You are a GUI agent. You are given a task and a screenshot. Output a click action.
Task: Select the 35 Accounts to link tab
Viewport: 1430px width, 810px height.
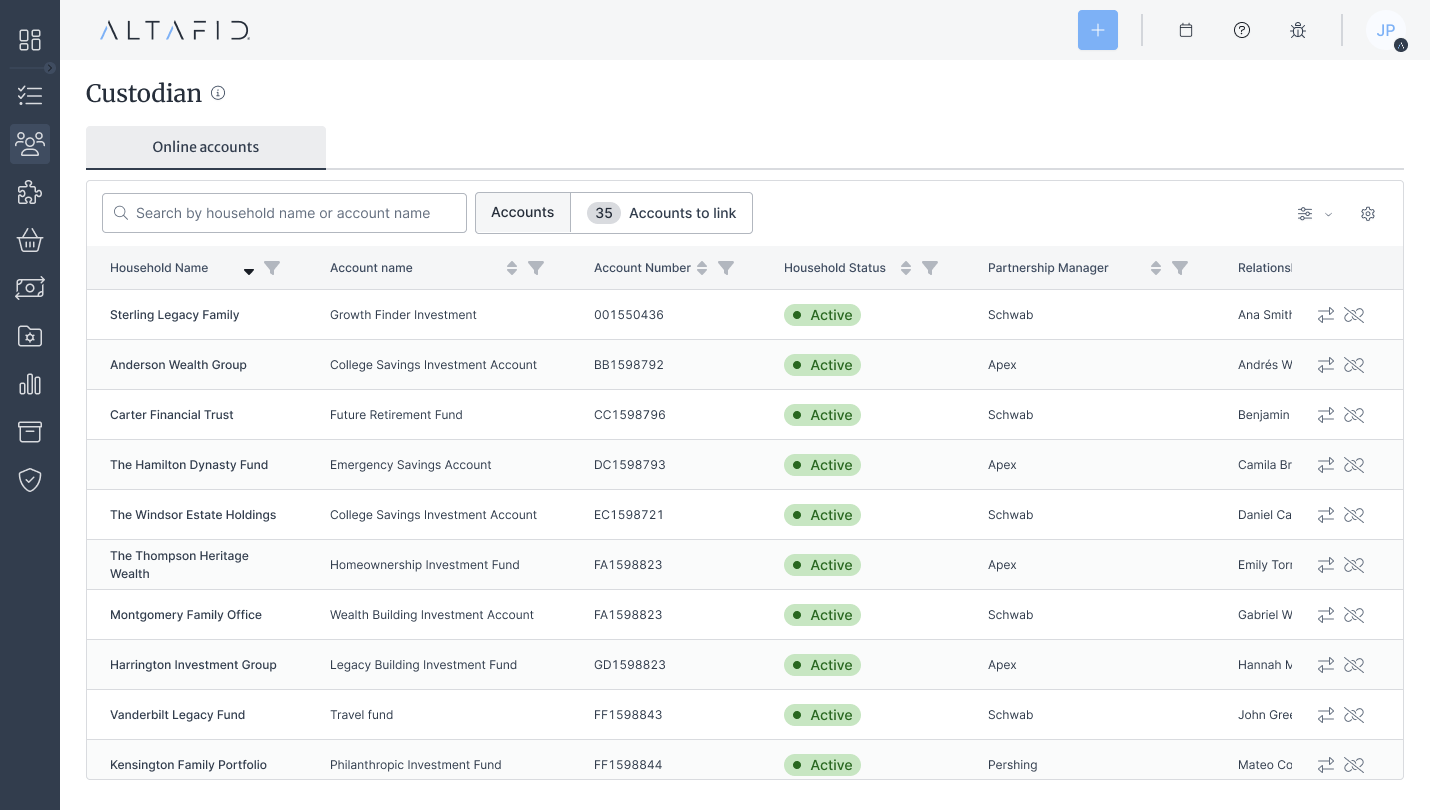pyautogui.click(x=662, y=213)
